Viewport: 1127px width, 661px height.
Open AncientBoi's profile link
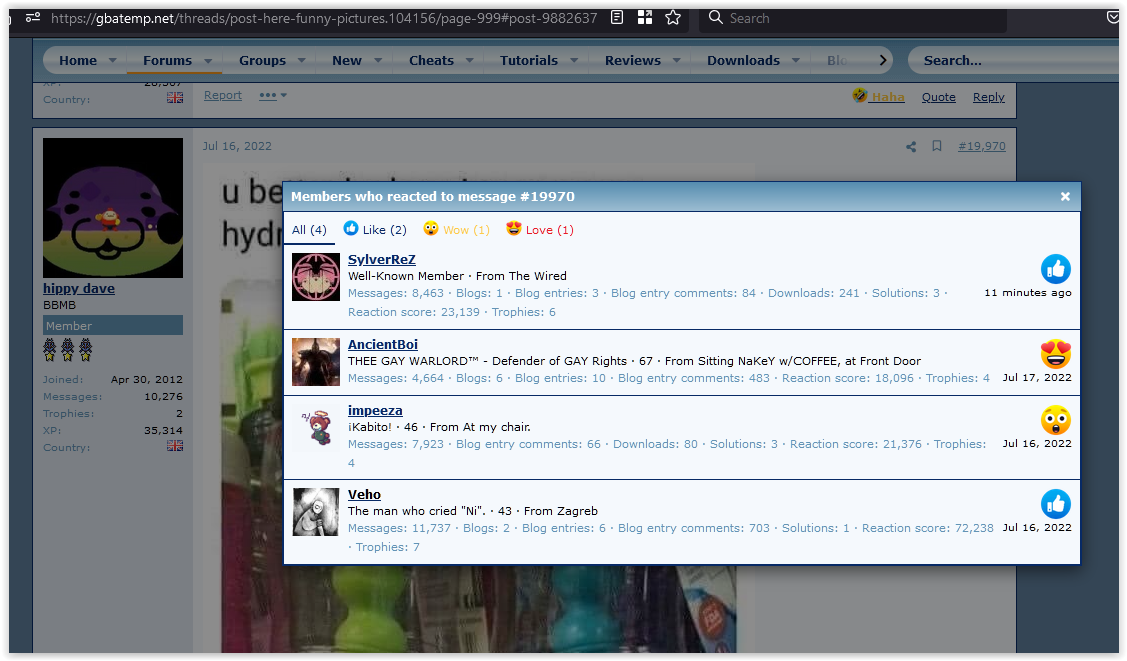tap(382, 344)
